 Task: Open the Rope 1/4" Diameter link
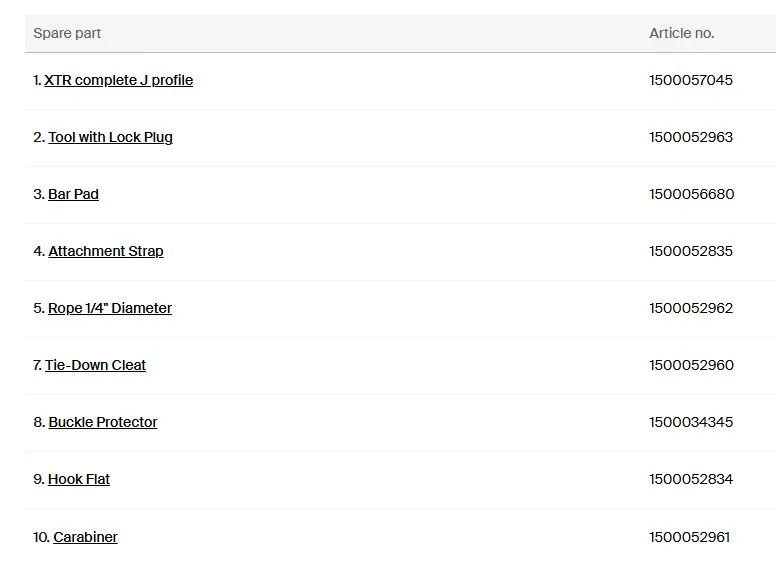[x=110, y=308]
